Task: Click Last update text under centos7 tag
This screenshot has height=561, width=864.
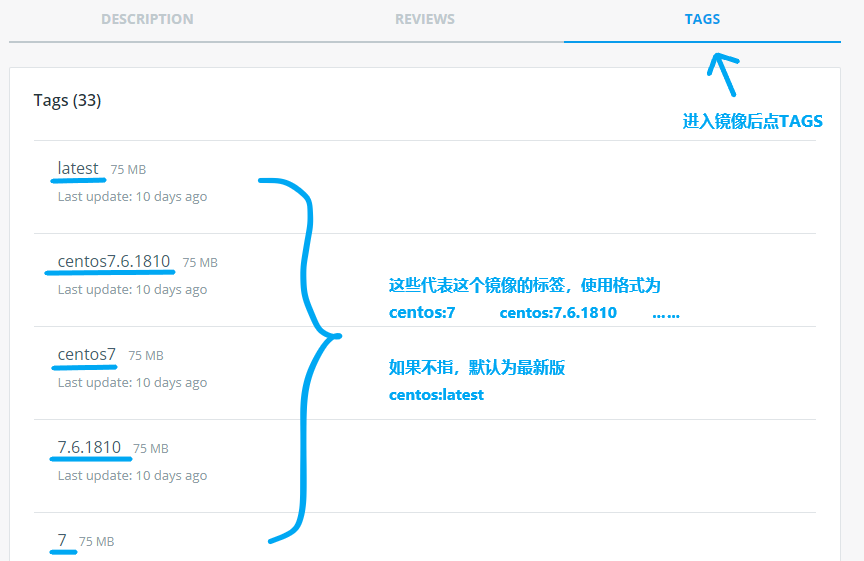Action: coord(132,382)
